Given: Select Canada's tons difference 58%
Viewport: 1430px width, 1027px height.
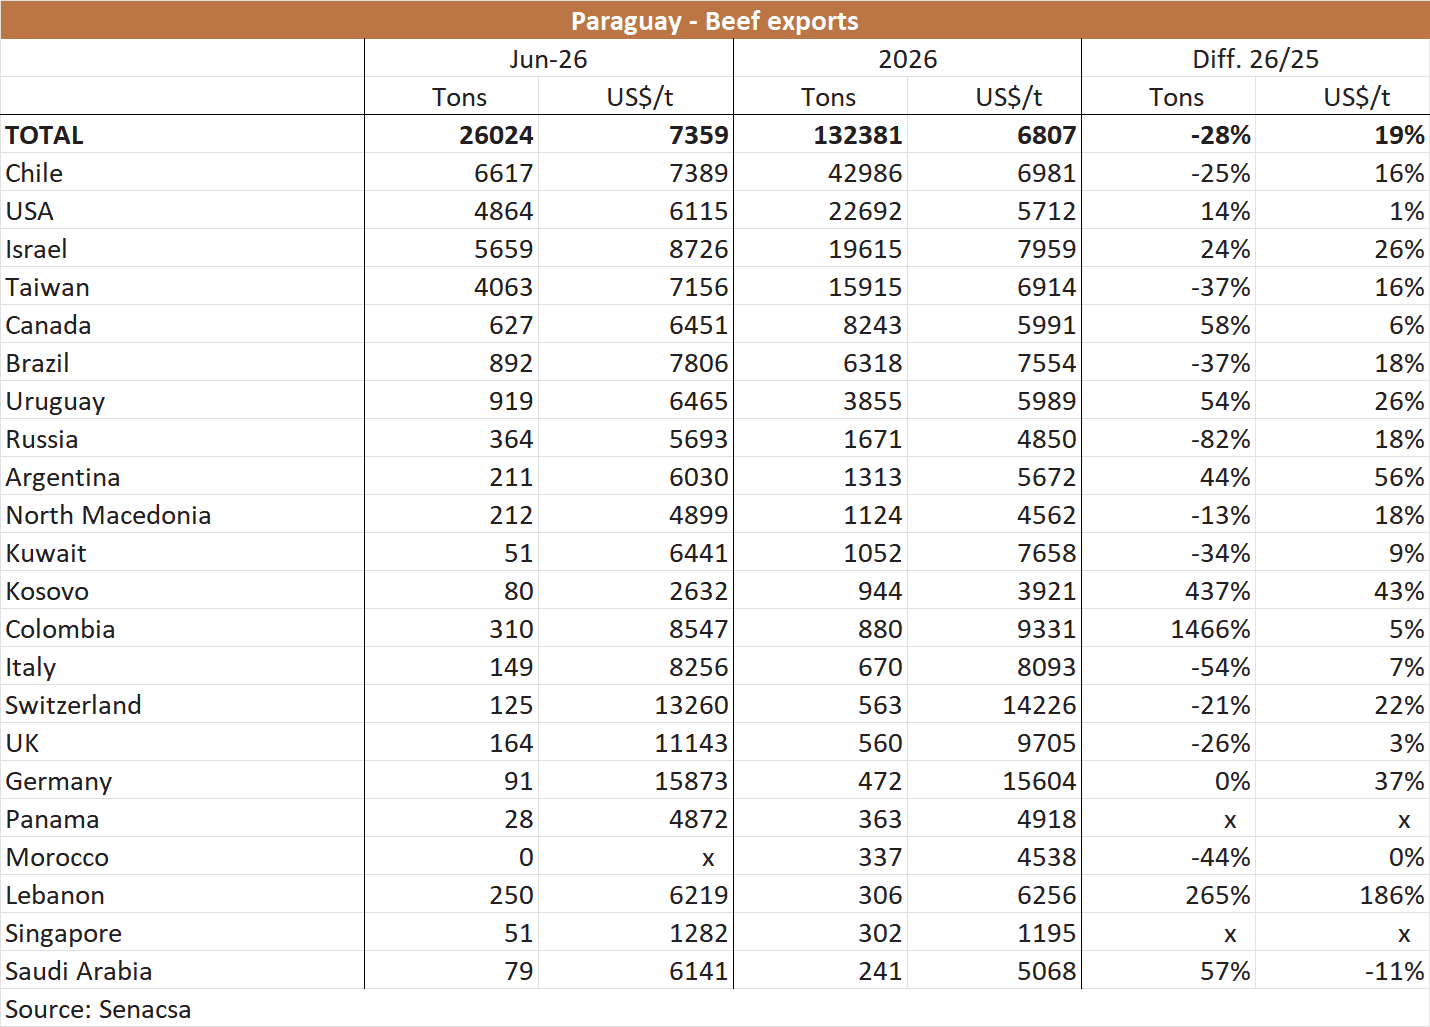Looking at the screenshot, I should (1225, 325).
